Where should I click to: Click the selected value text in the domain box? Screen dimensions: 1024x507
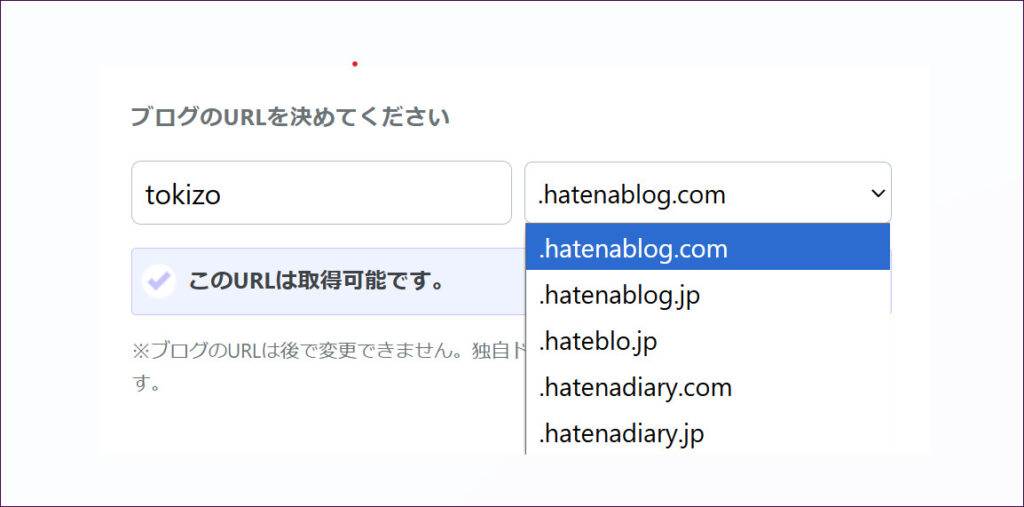[x=631, y=194]
